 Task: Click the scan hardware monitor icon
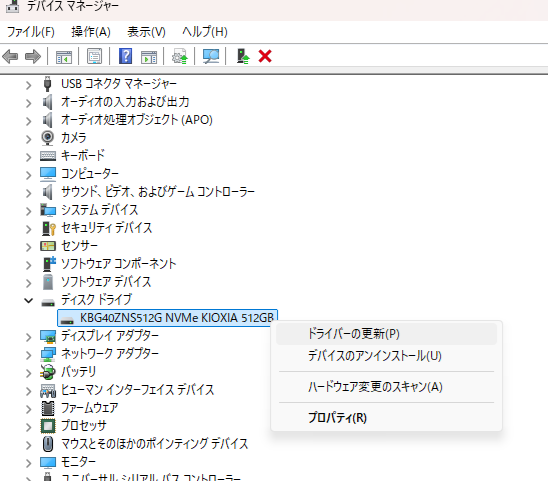211,56
